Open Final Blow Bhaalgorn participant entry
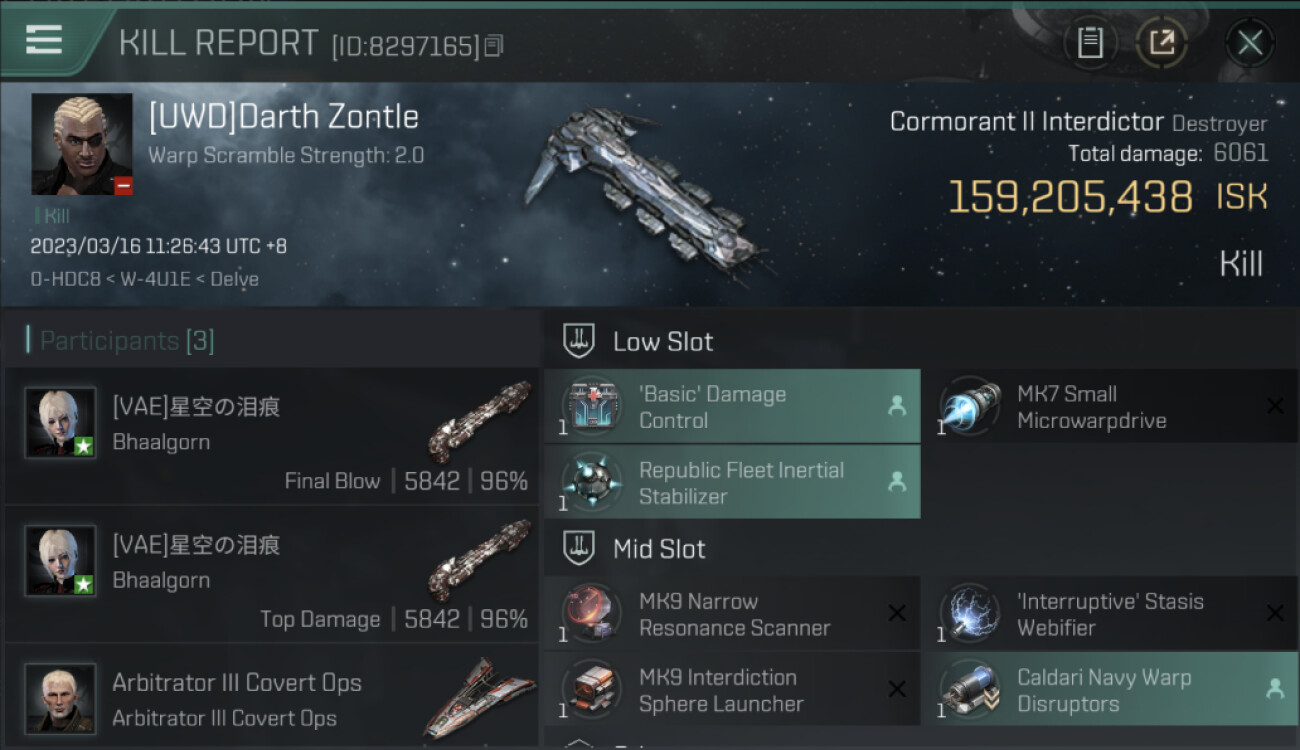This screenshot has height=750, width=1300. tap(272, 436)
